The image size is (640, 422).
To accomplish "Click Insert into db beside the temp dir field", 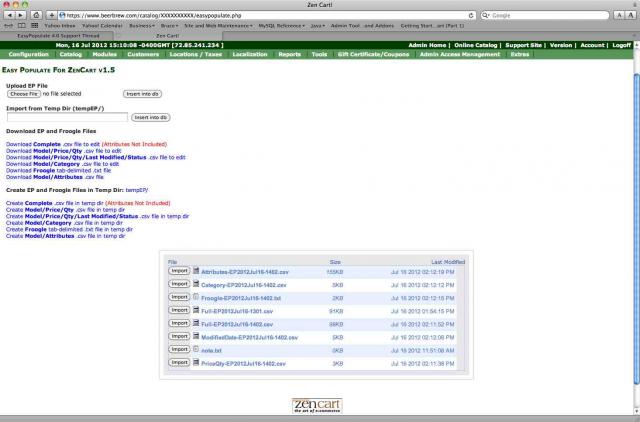I will click(x=151, y=118).
